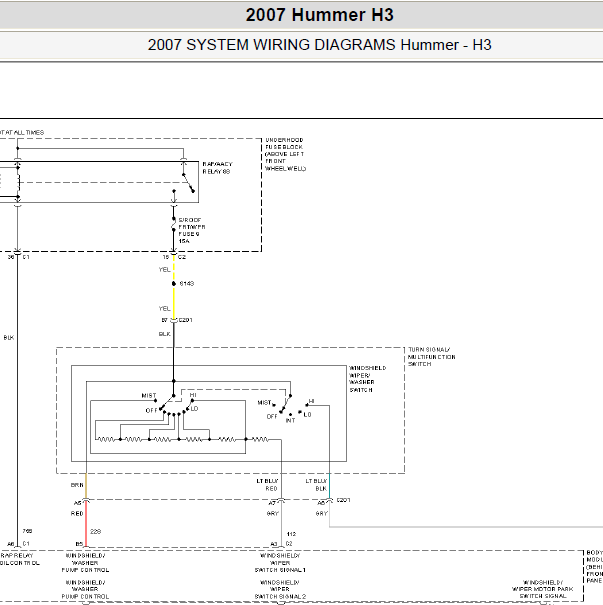Select the 'BLK' label on the far-left wire
The height and width of the screenshot is (605, 603).
point(9,338)
